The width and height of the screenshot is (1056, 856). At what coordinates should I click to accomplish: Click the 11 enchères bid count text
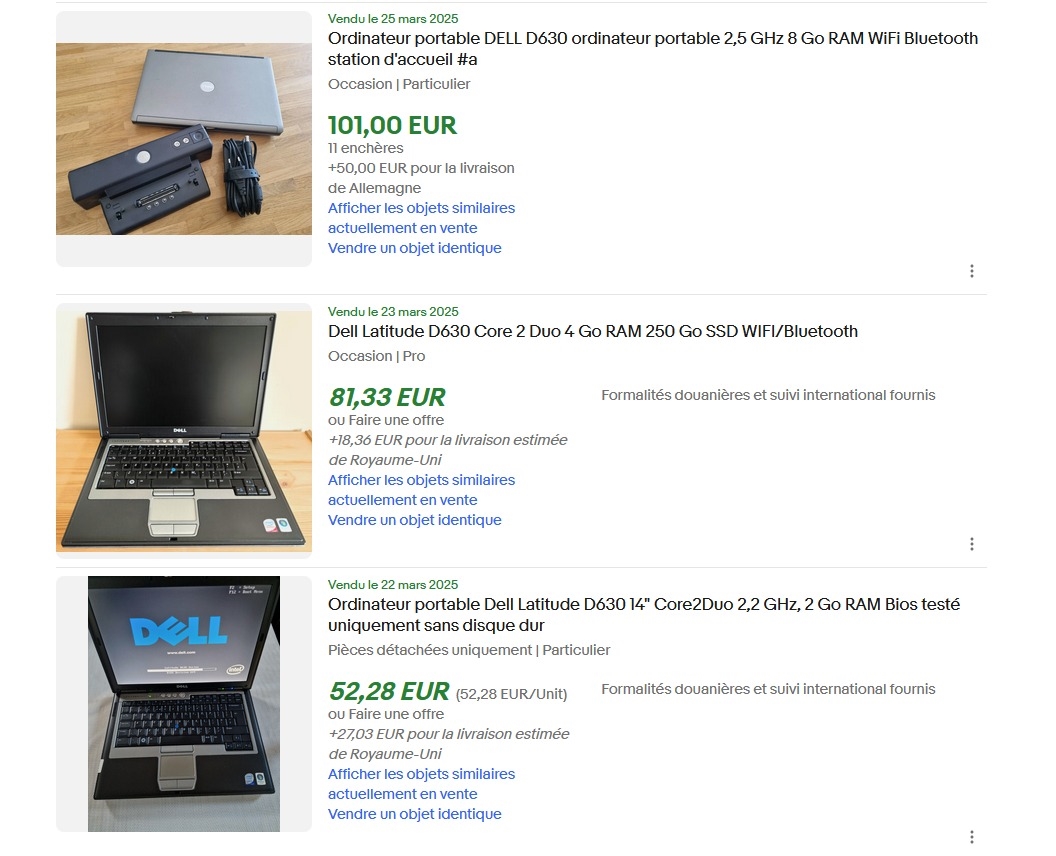pyautogui.click(x=366, y=148)
